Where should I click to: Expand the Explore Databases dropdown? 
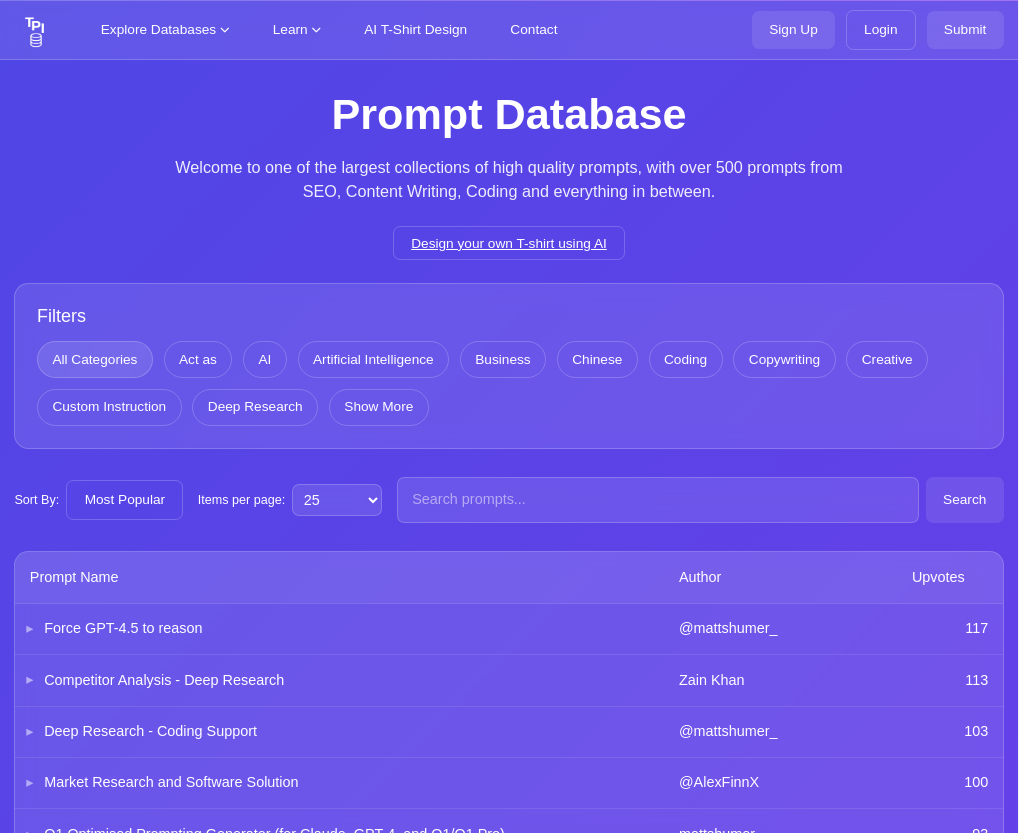pos(164,30)
